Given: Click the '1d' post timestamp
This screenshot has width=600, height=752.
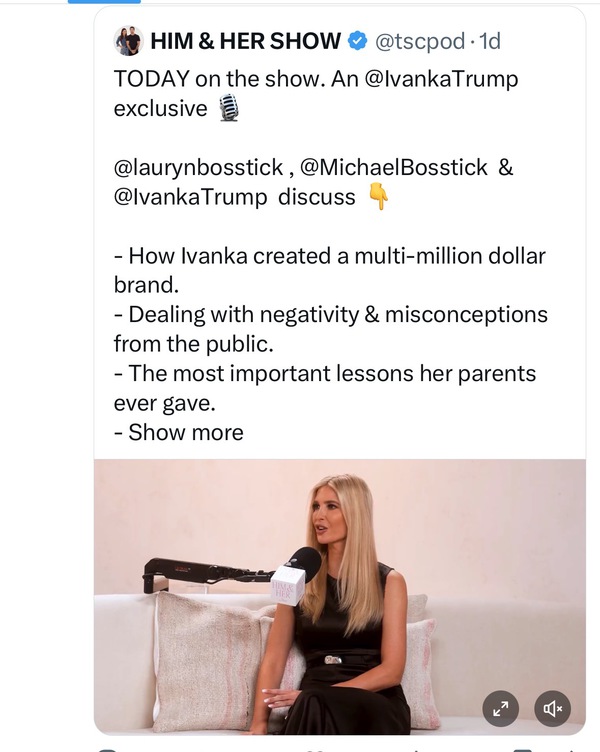Looking at the screenshot, I should [490, 41].
